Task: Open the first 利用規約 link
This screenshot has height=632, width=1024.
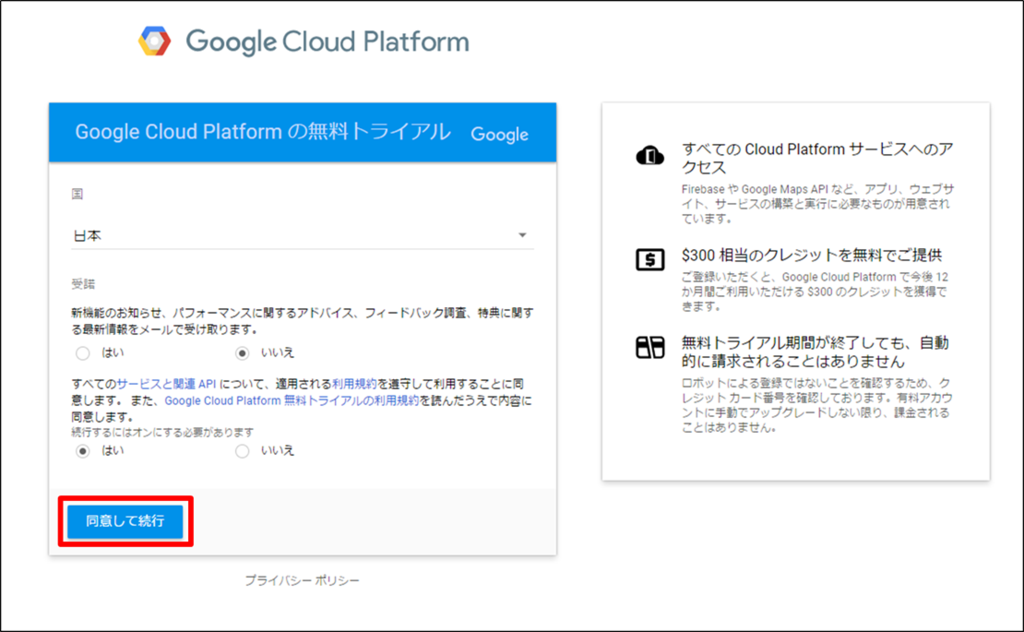Action: tap(352, 384)
